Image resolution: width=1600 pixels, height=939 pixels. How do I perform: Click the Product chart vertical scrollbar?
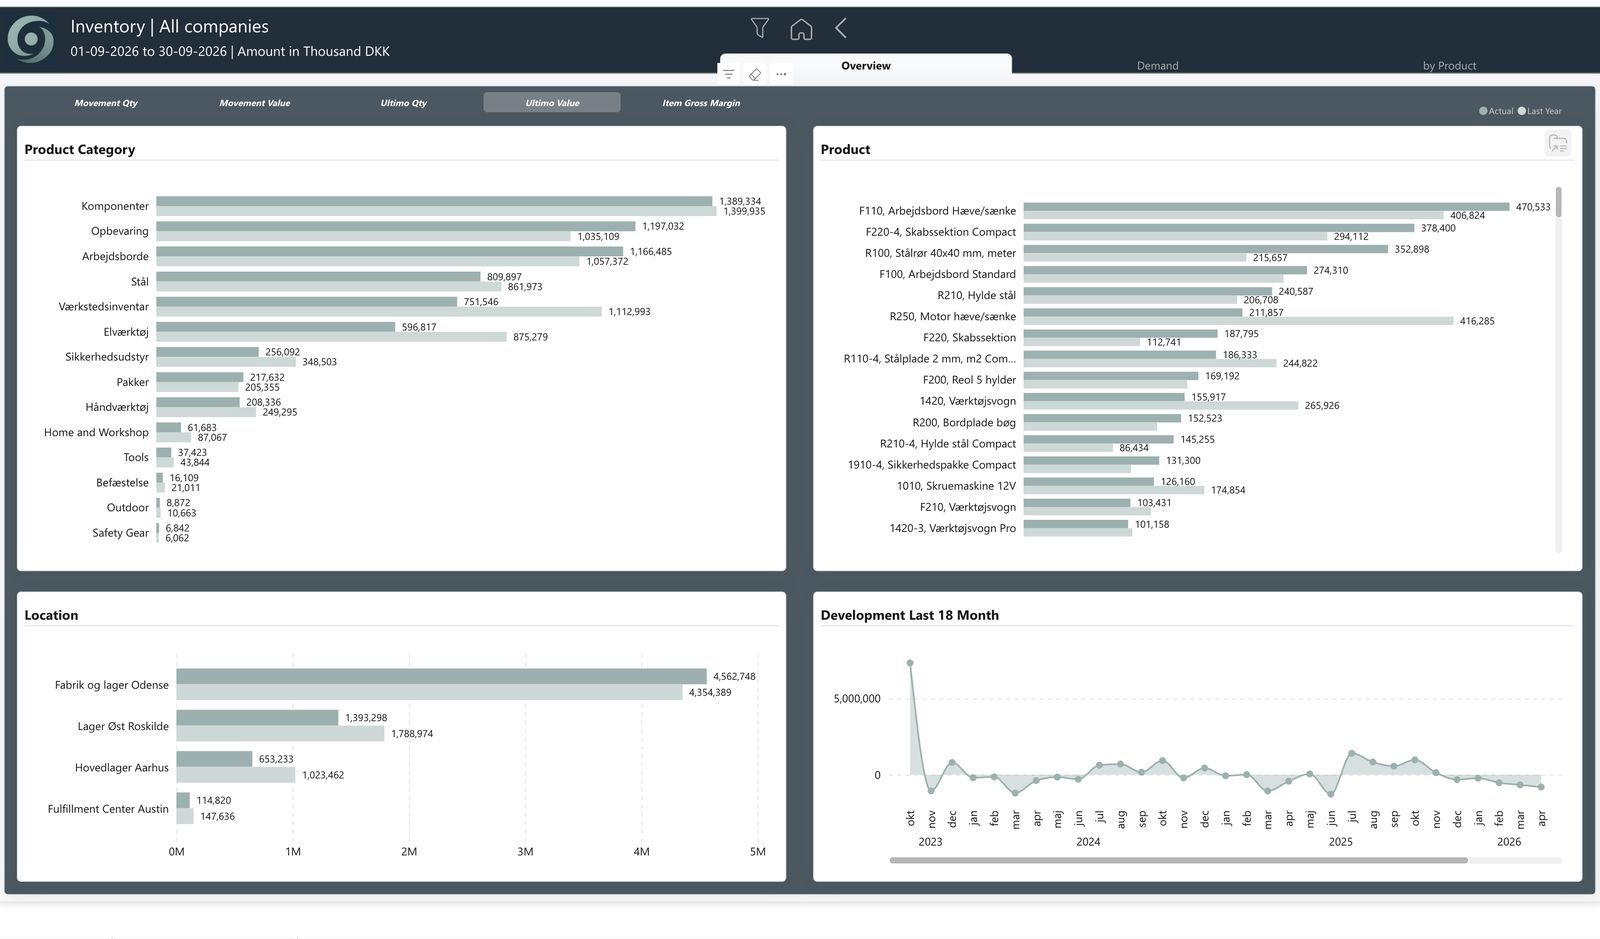pos(1558,202)
